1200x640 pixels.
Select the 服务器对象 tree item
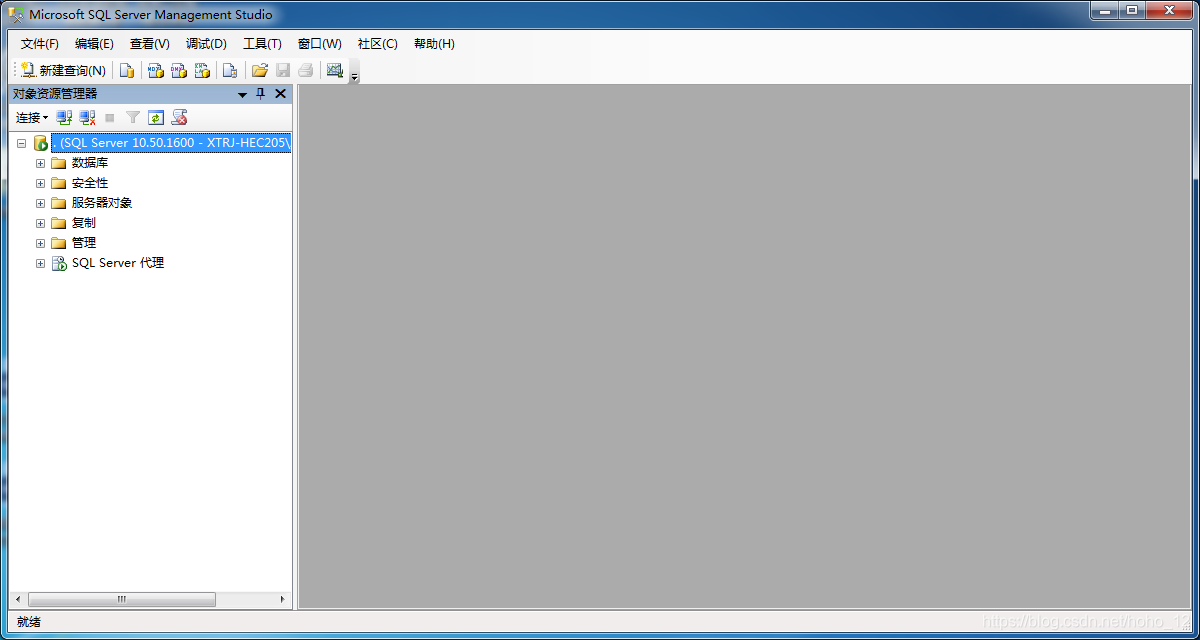tap(102, 203)
